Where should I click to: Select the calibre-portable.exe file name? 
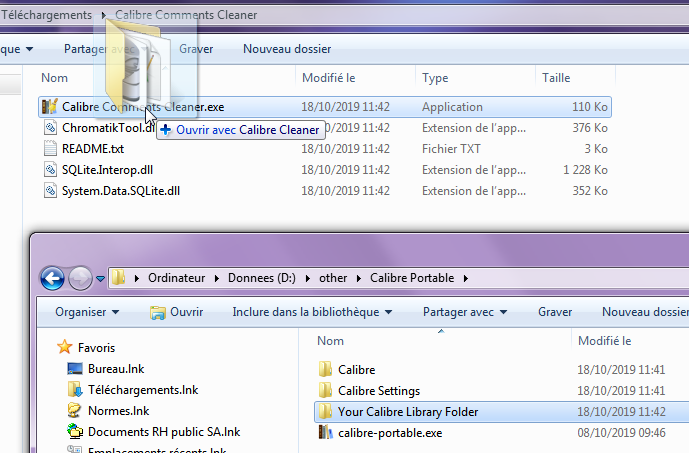point(390,433)
